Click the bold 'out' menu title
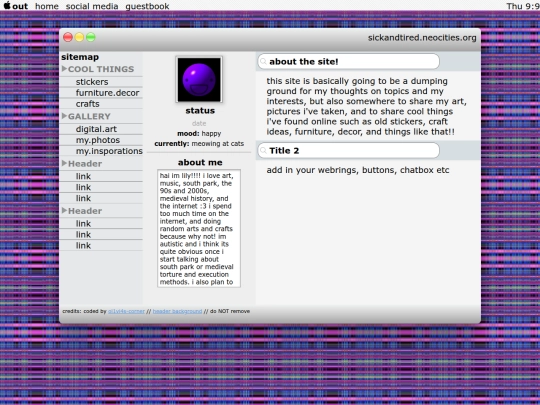Screen dimensions: 540x405 tap(20, 6)
